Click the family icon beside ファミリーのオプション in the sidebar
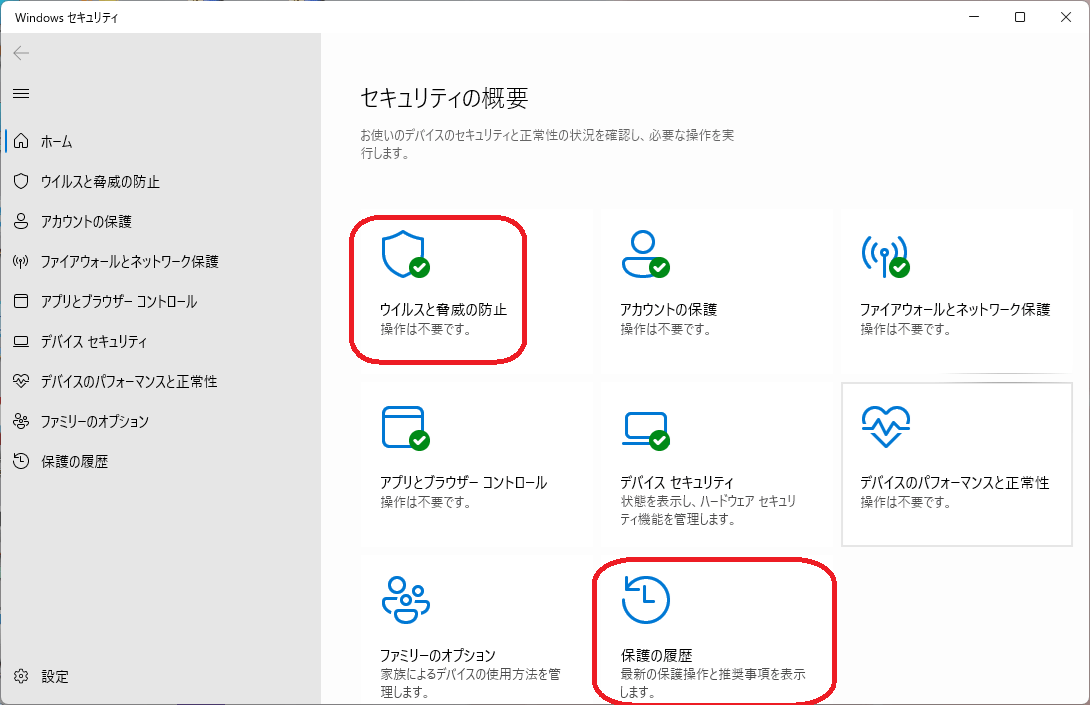The image size is (1090, 705). (22, 421)
